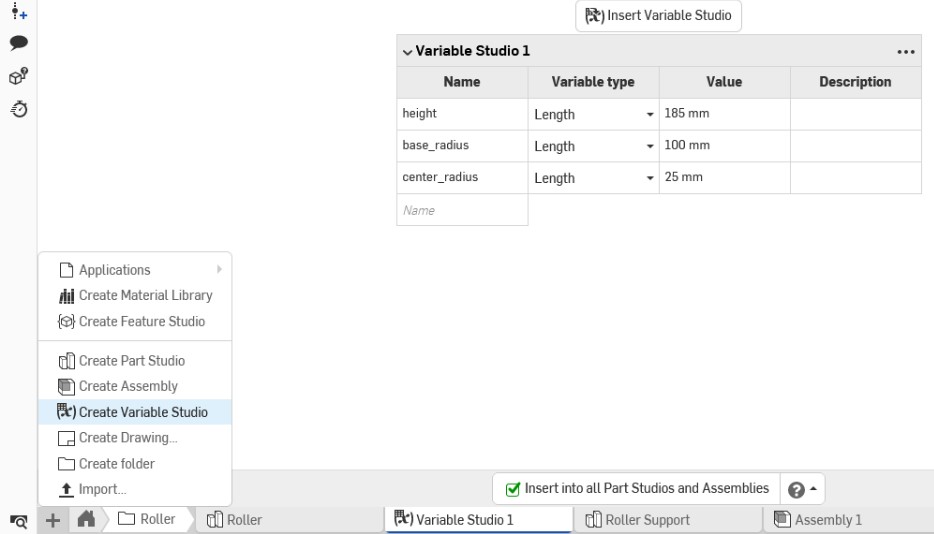Open the three-dot menu of Variable Studio 1

point(905,52)
